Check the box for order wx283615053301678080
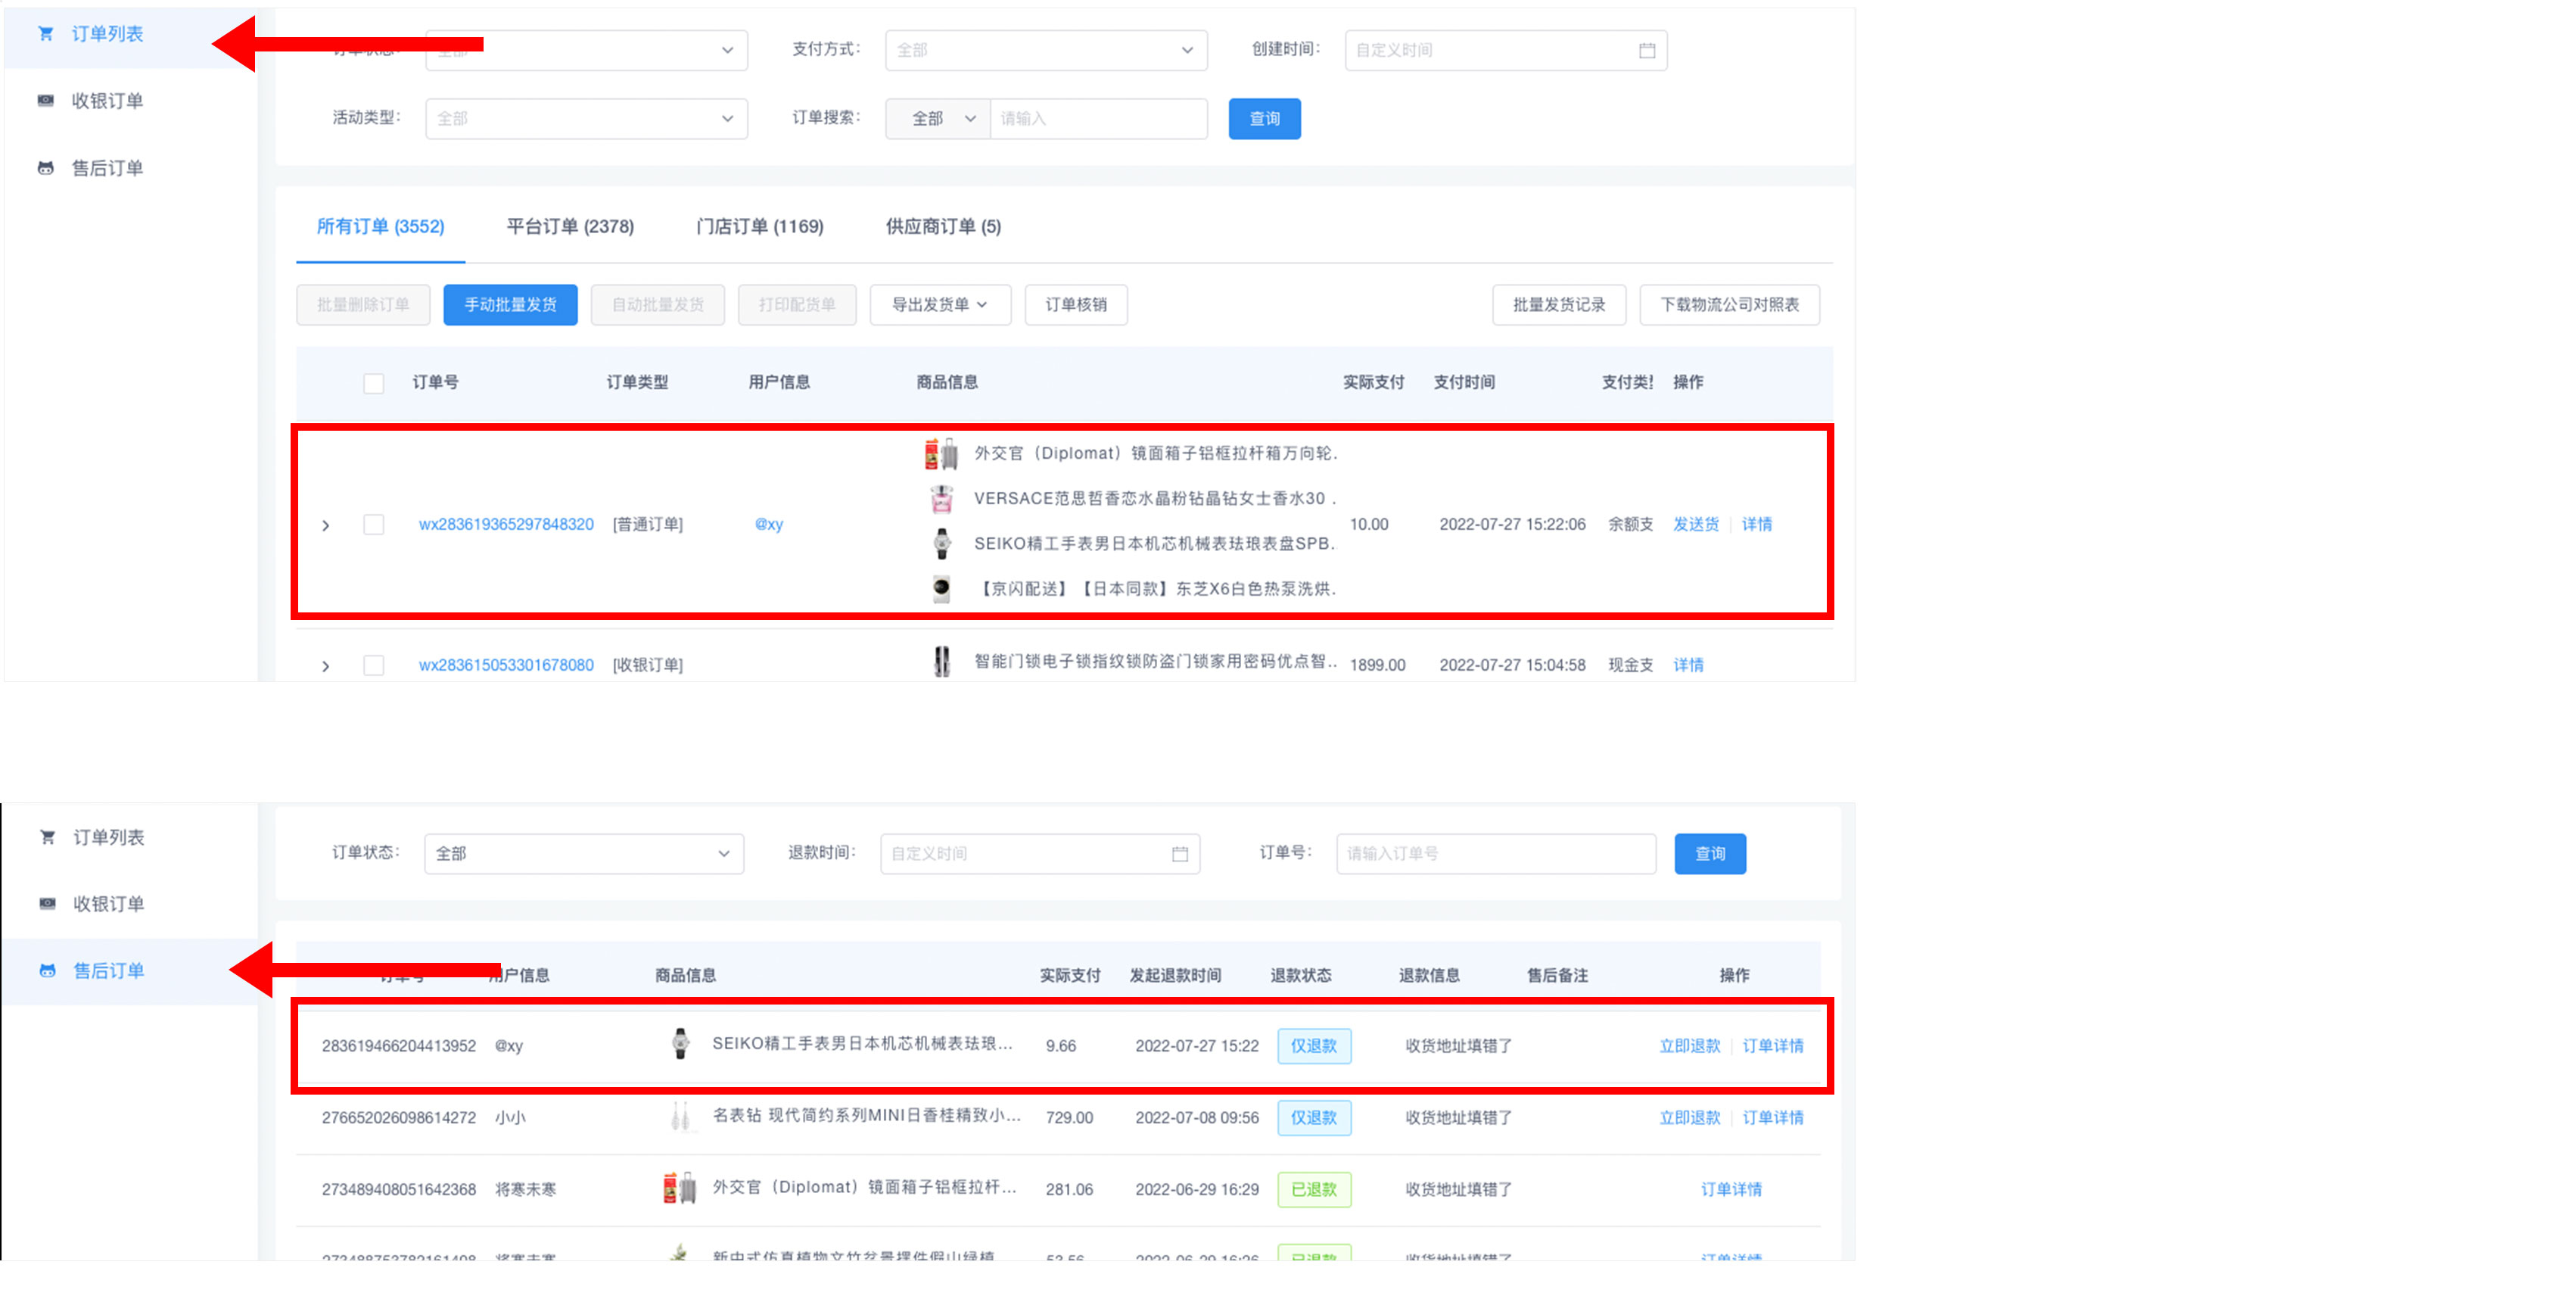Screen dimensions: 2576x1299 point(373,665)
